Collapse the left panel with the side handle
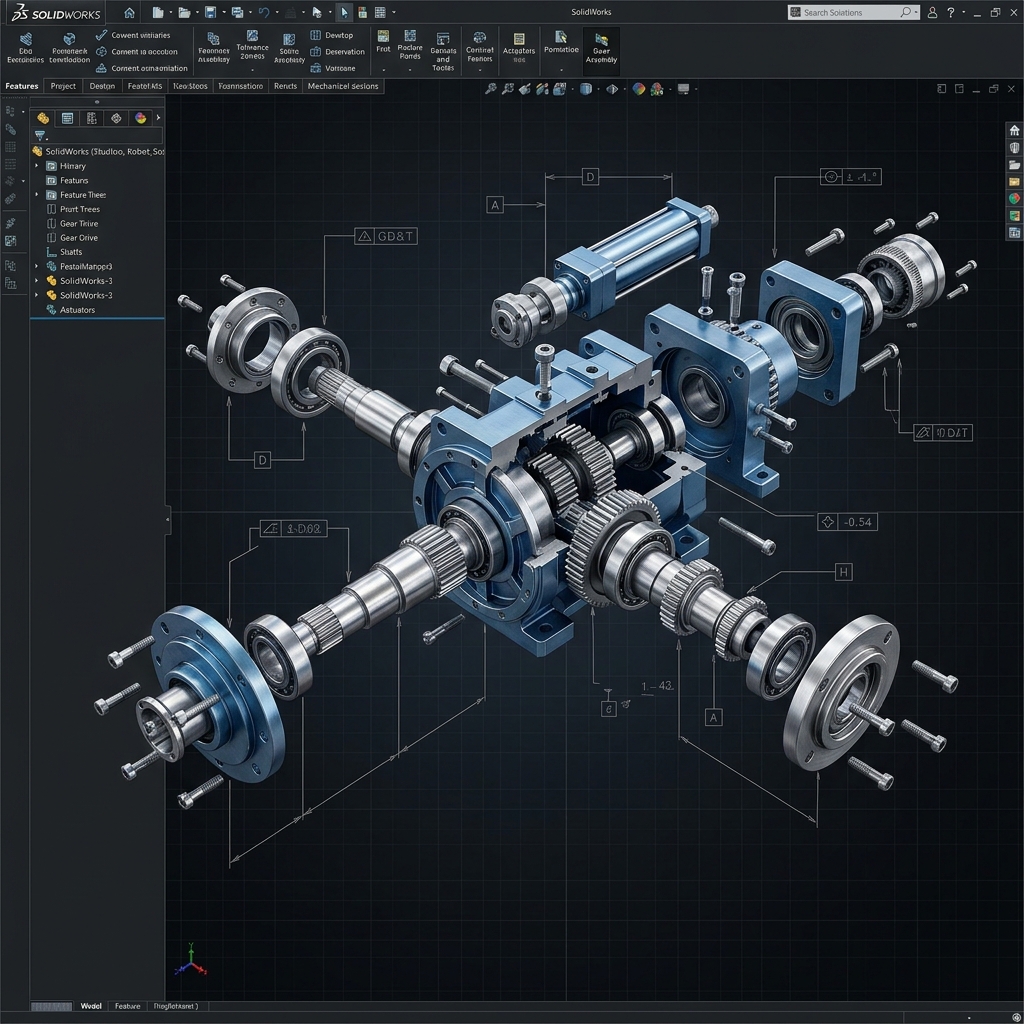The width and height of the screenshot is (1024, 1024). (168, 520)
